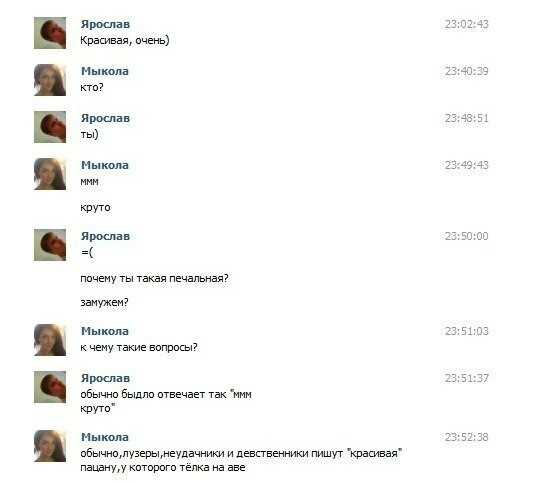Open Мыкола's avatar beside 'к чему такие вопросы?'
555x483 pixels.
coord(50,340)
